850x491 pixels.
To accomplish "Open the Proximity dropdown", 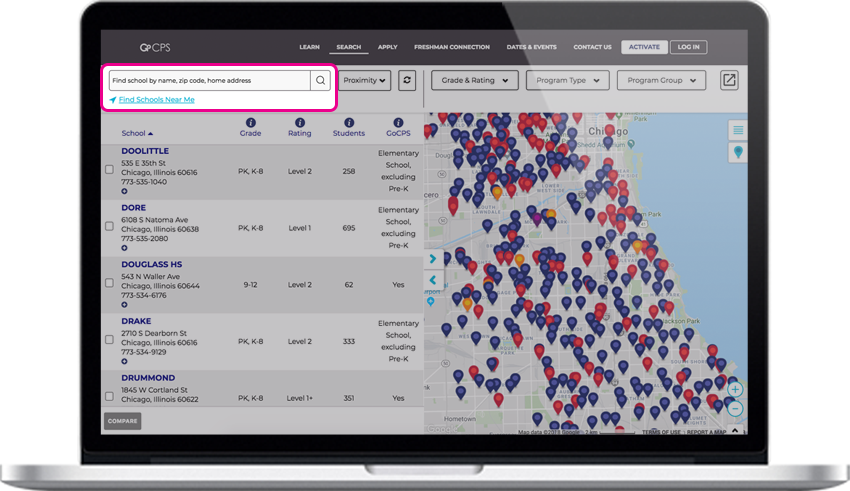I will coord(365,80).
